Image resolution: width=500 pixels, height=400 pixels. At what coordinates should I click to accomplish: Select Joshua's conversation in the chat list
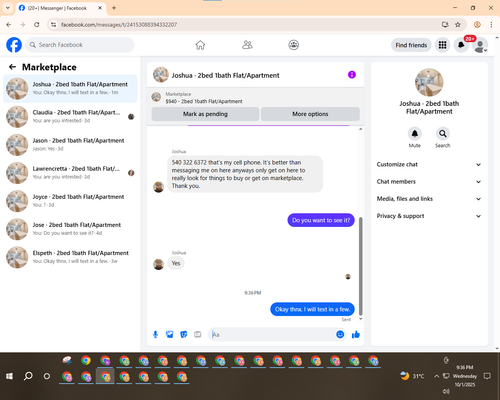(70, 89)
